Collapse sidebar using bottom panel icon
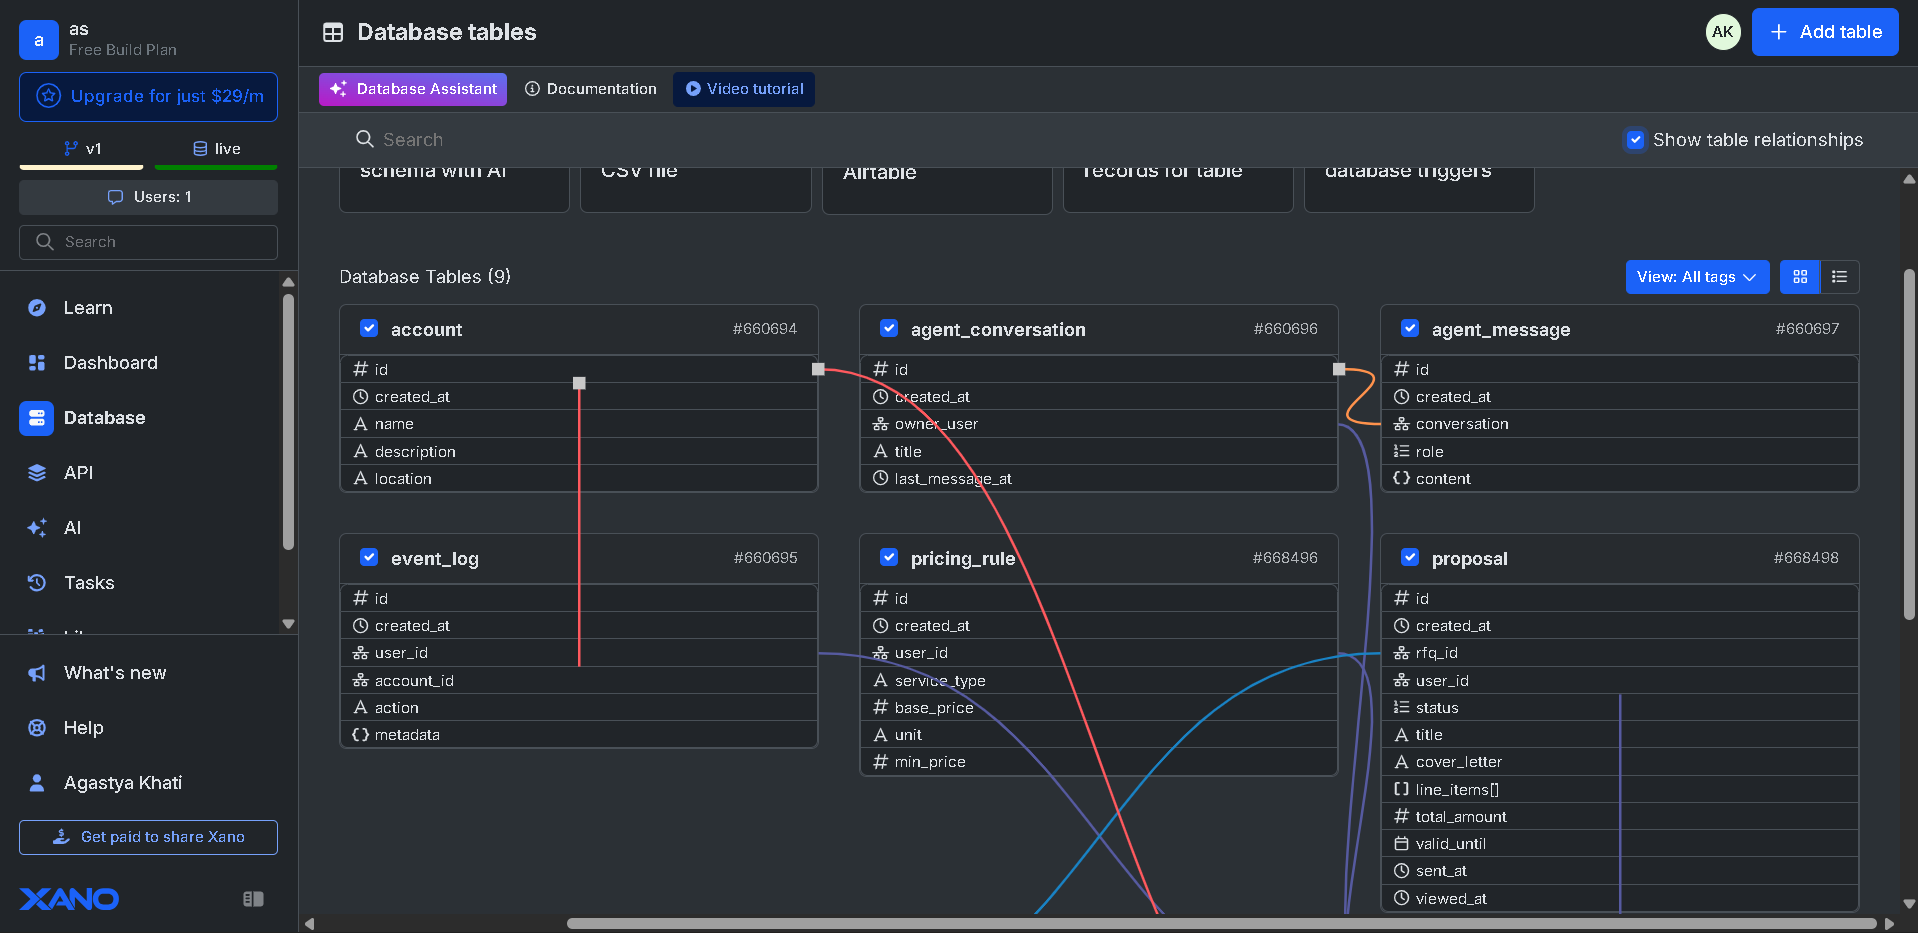The height and width of the screenshot is (933, 1918). point(253,899)
